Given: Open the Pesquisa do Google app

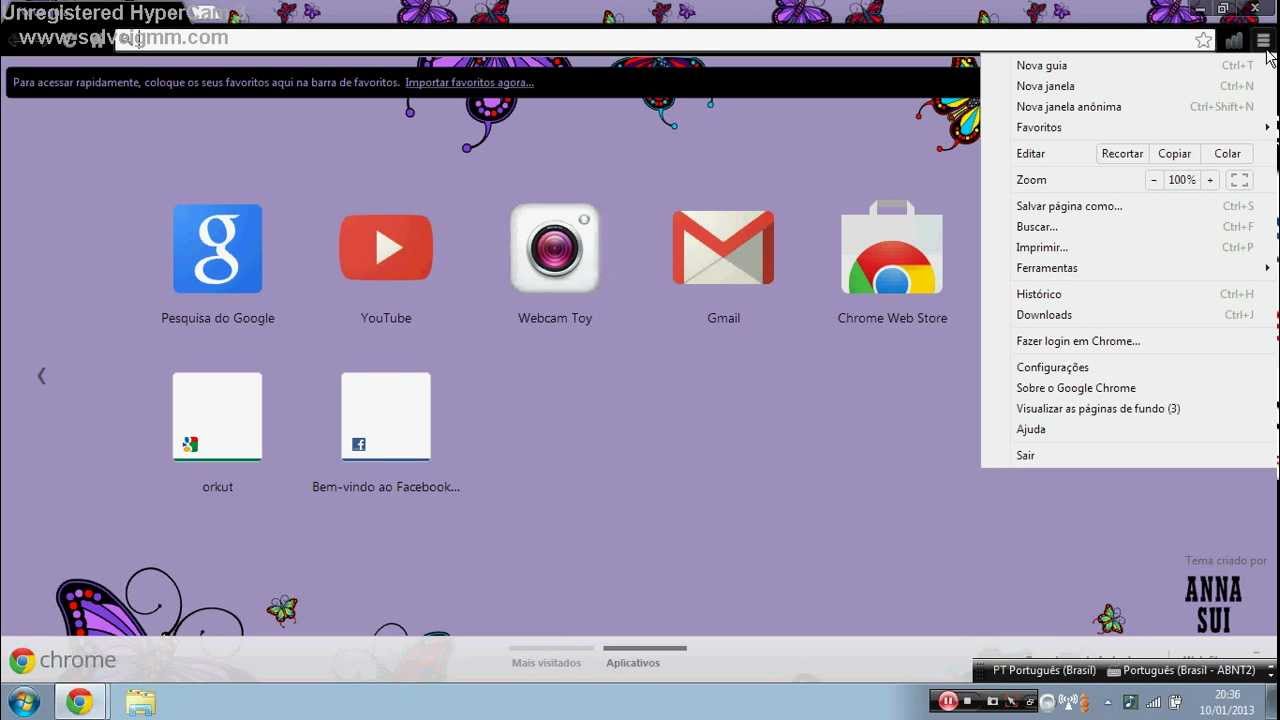Looking at the screenshot, I should [218, 249].
